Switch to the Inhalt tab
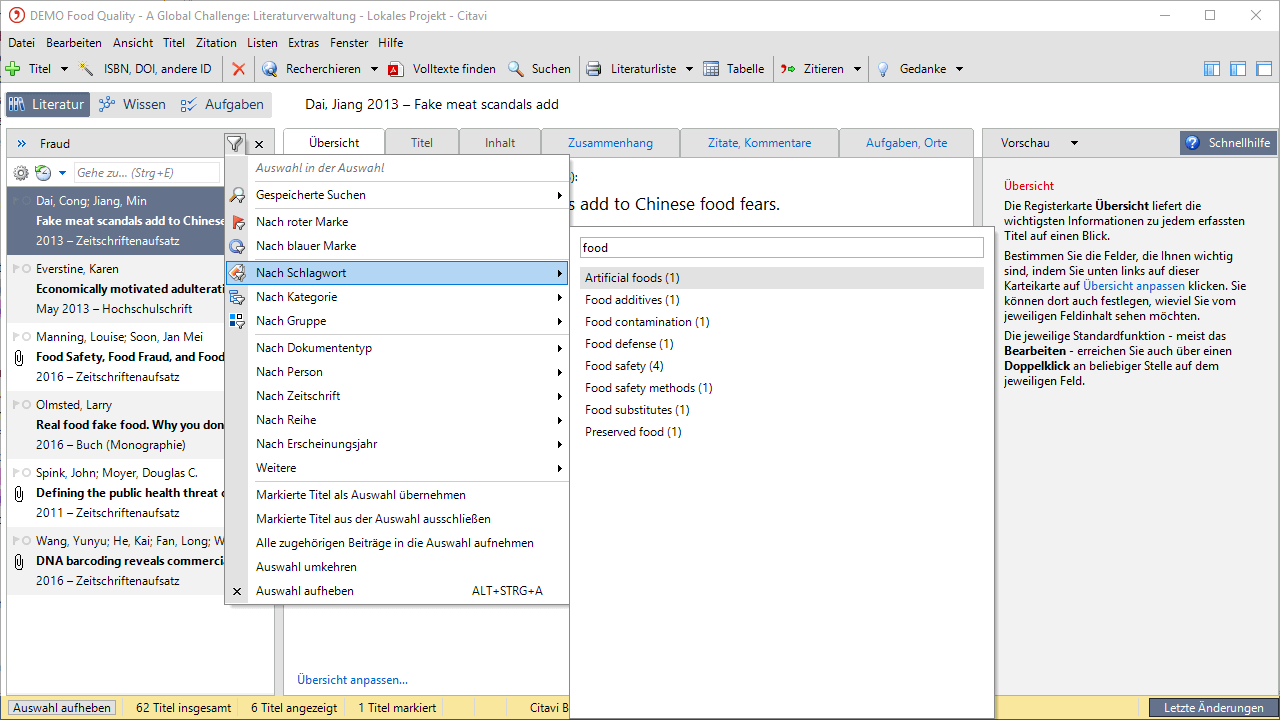1280x720 pixels. pos(500,143)
